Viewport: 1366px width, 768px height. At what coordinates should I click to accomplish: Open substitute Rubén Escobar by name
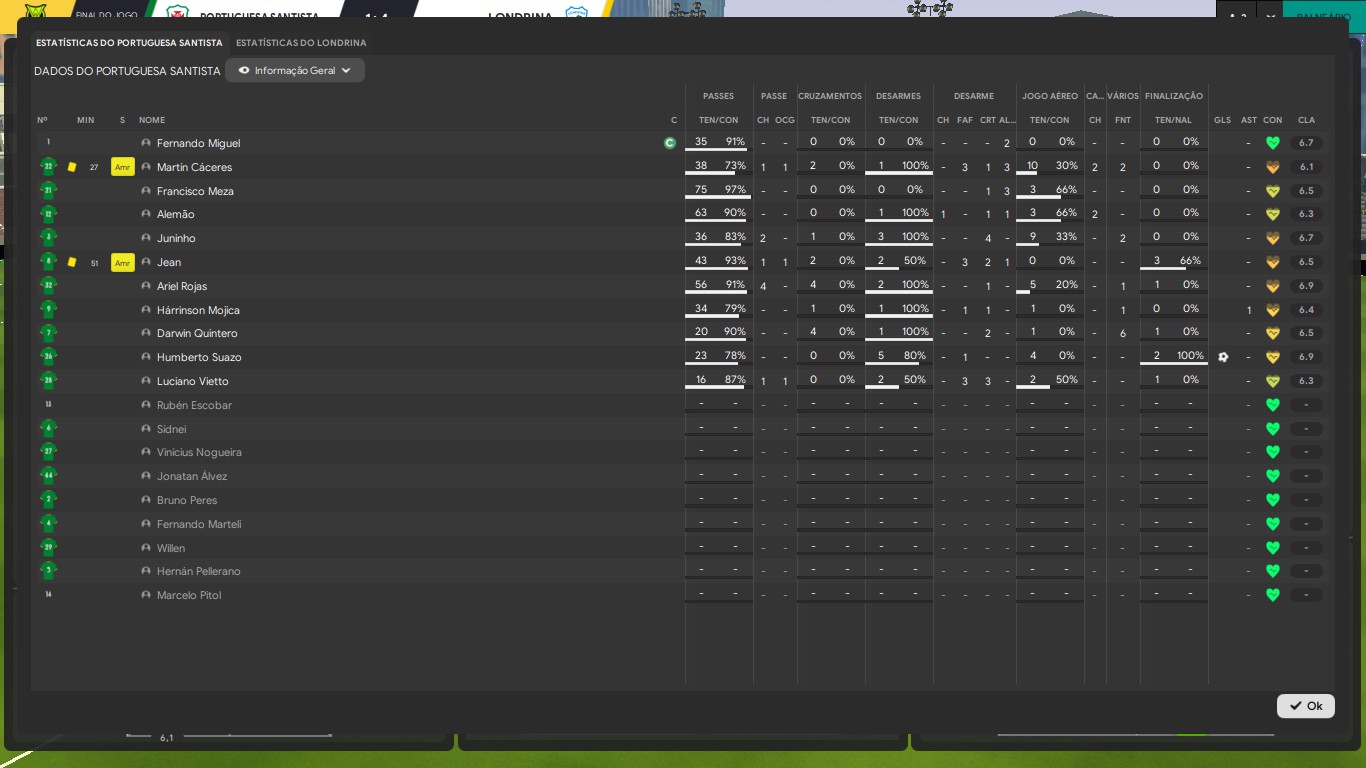pos(194,405)
